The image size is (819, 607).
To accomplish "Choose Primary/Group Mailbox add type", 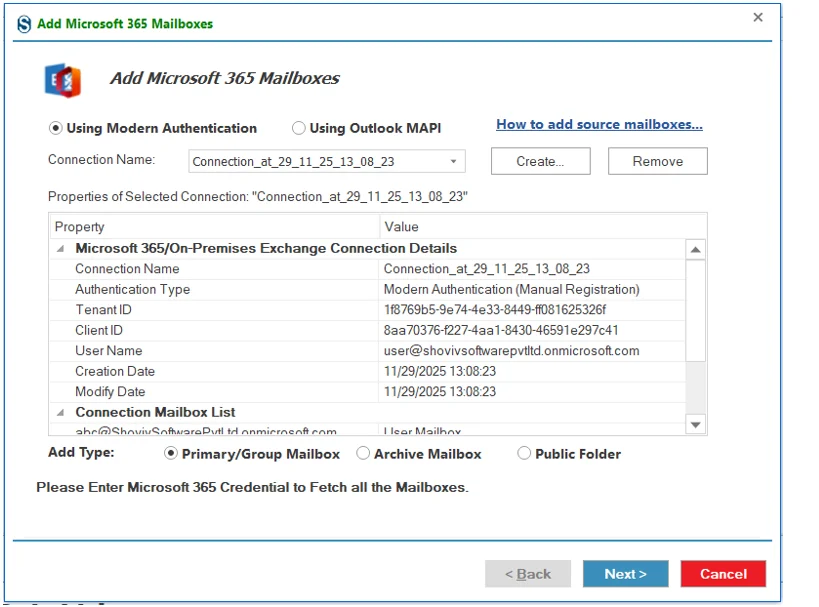I will pyautogui.click(x=170, y=453).
